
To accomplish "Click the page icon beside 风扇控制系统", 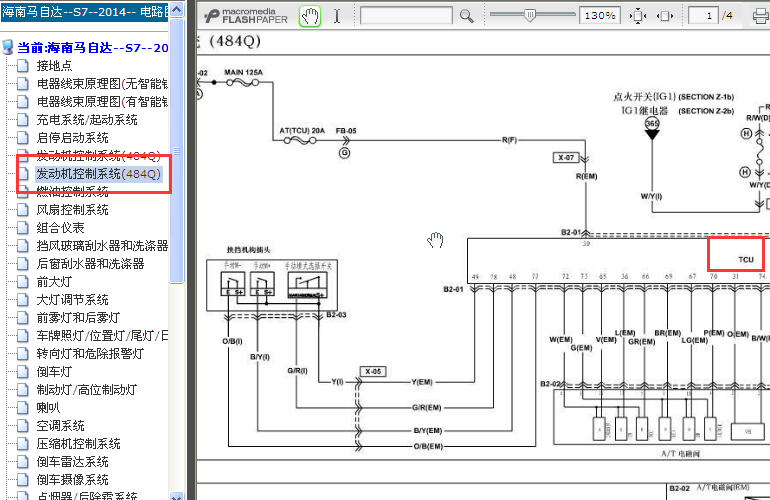I will tap(23, 210).
